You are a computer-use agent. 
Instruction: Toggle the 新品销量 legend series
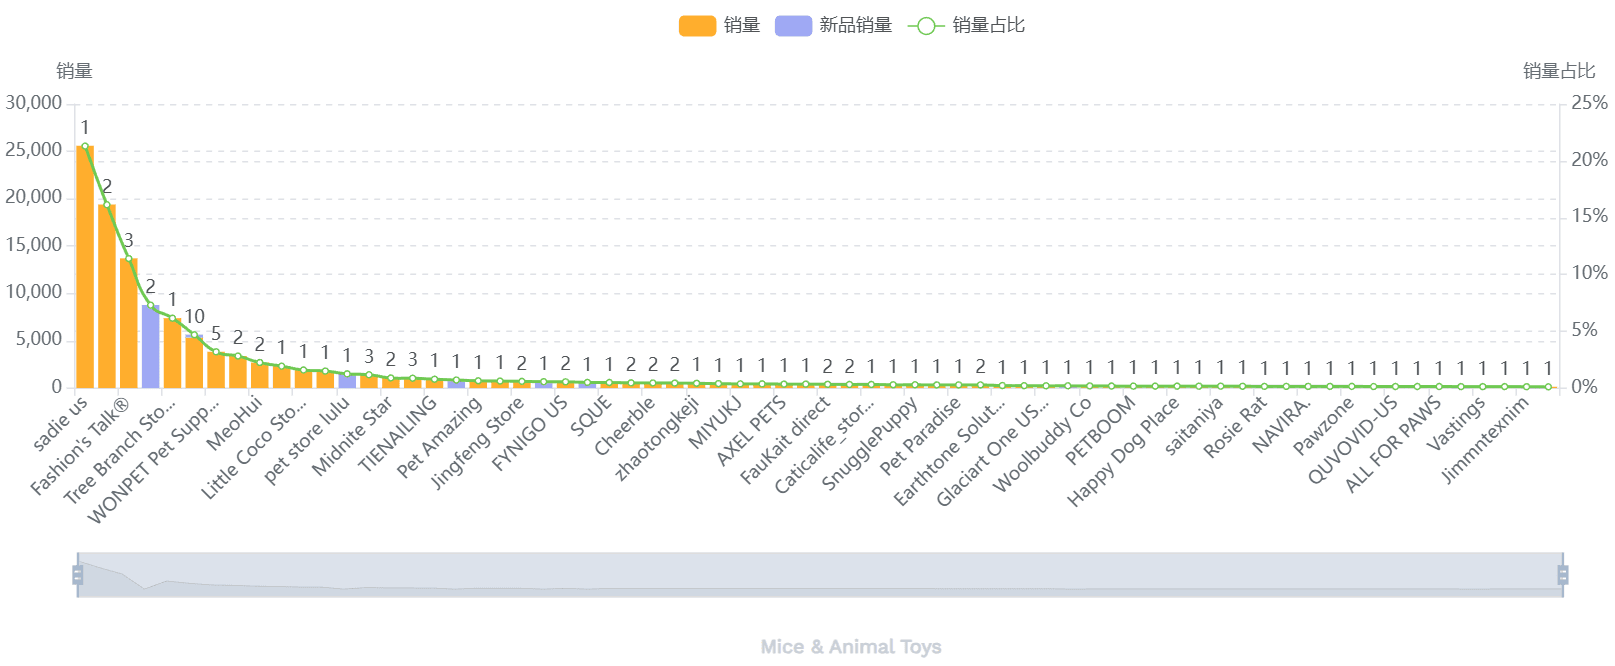(855, 26)
